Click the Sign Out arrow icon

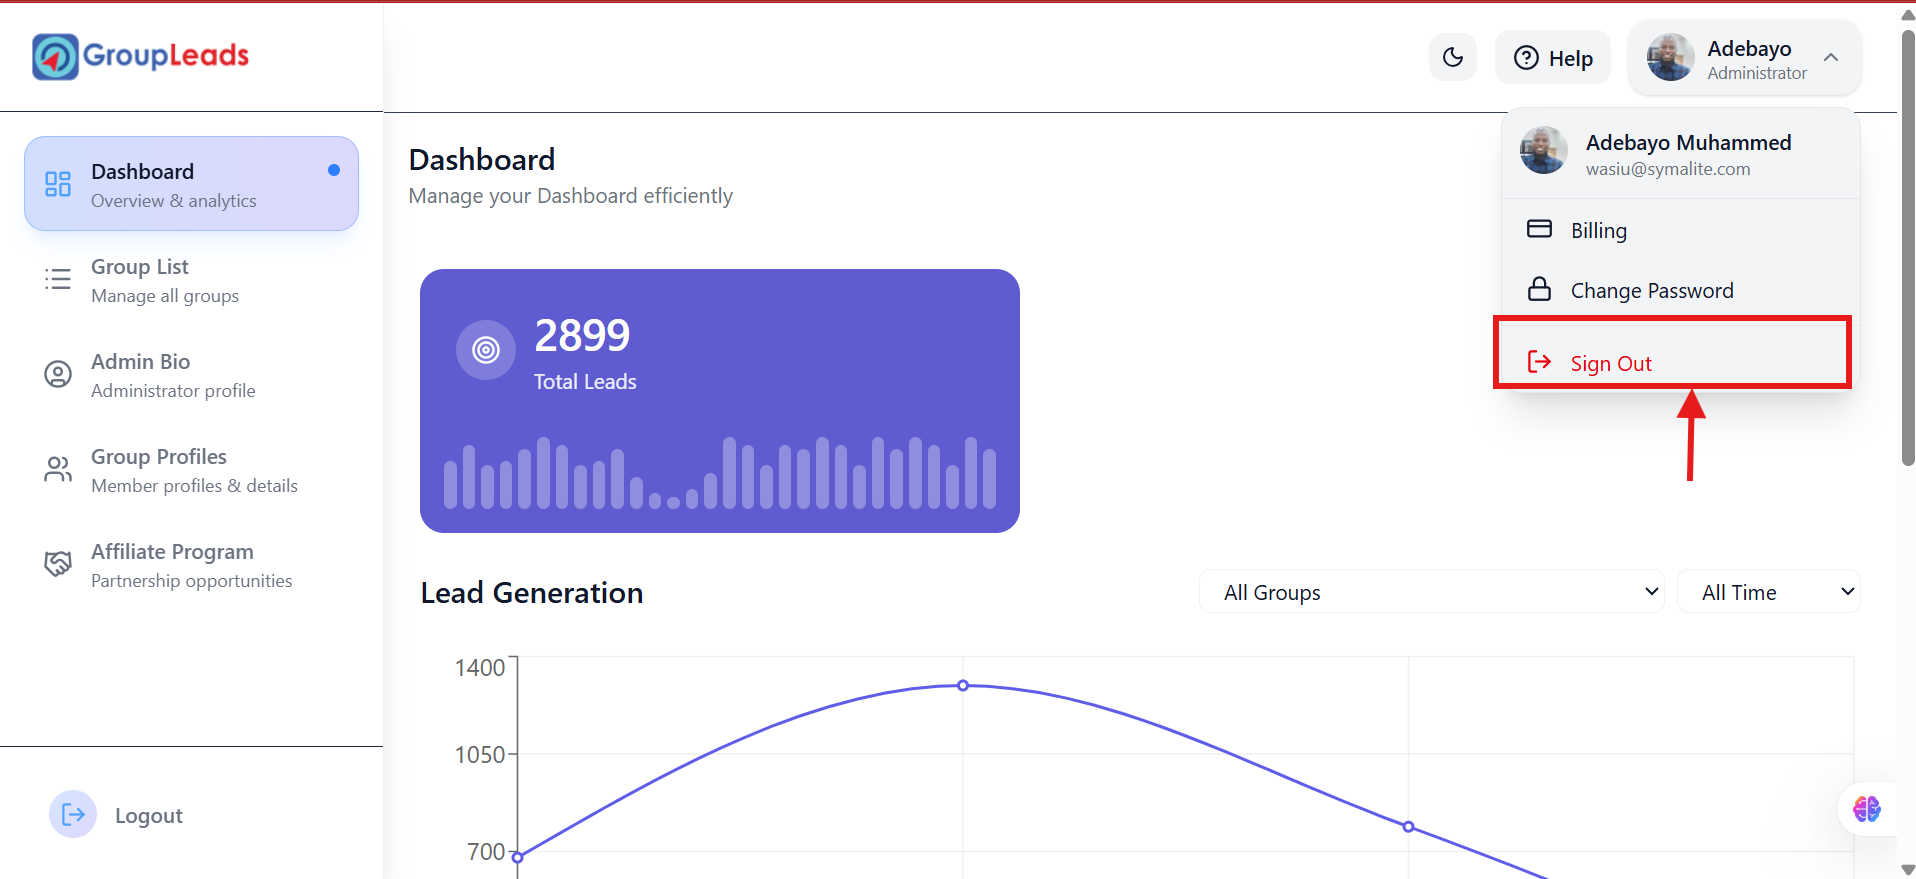point(1539,362)
